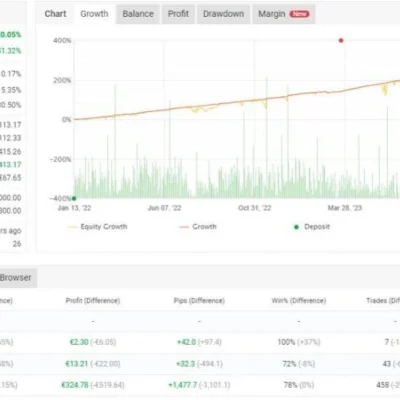400x400 pixels.
Task: Click the red dot marker on chart
Action: coord(341,41)
